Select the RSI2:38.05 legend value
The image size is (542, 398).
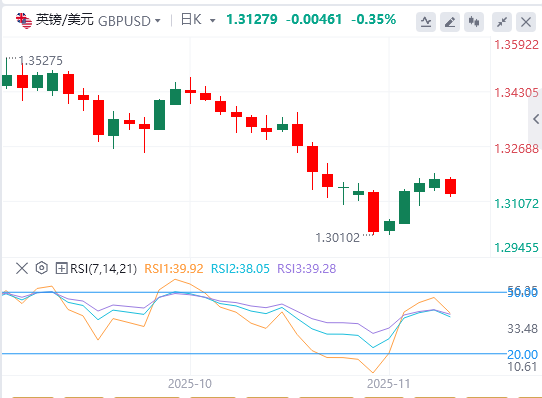240,268
